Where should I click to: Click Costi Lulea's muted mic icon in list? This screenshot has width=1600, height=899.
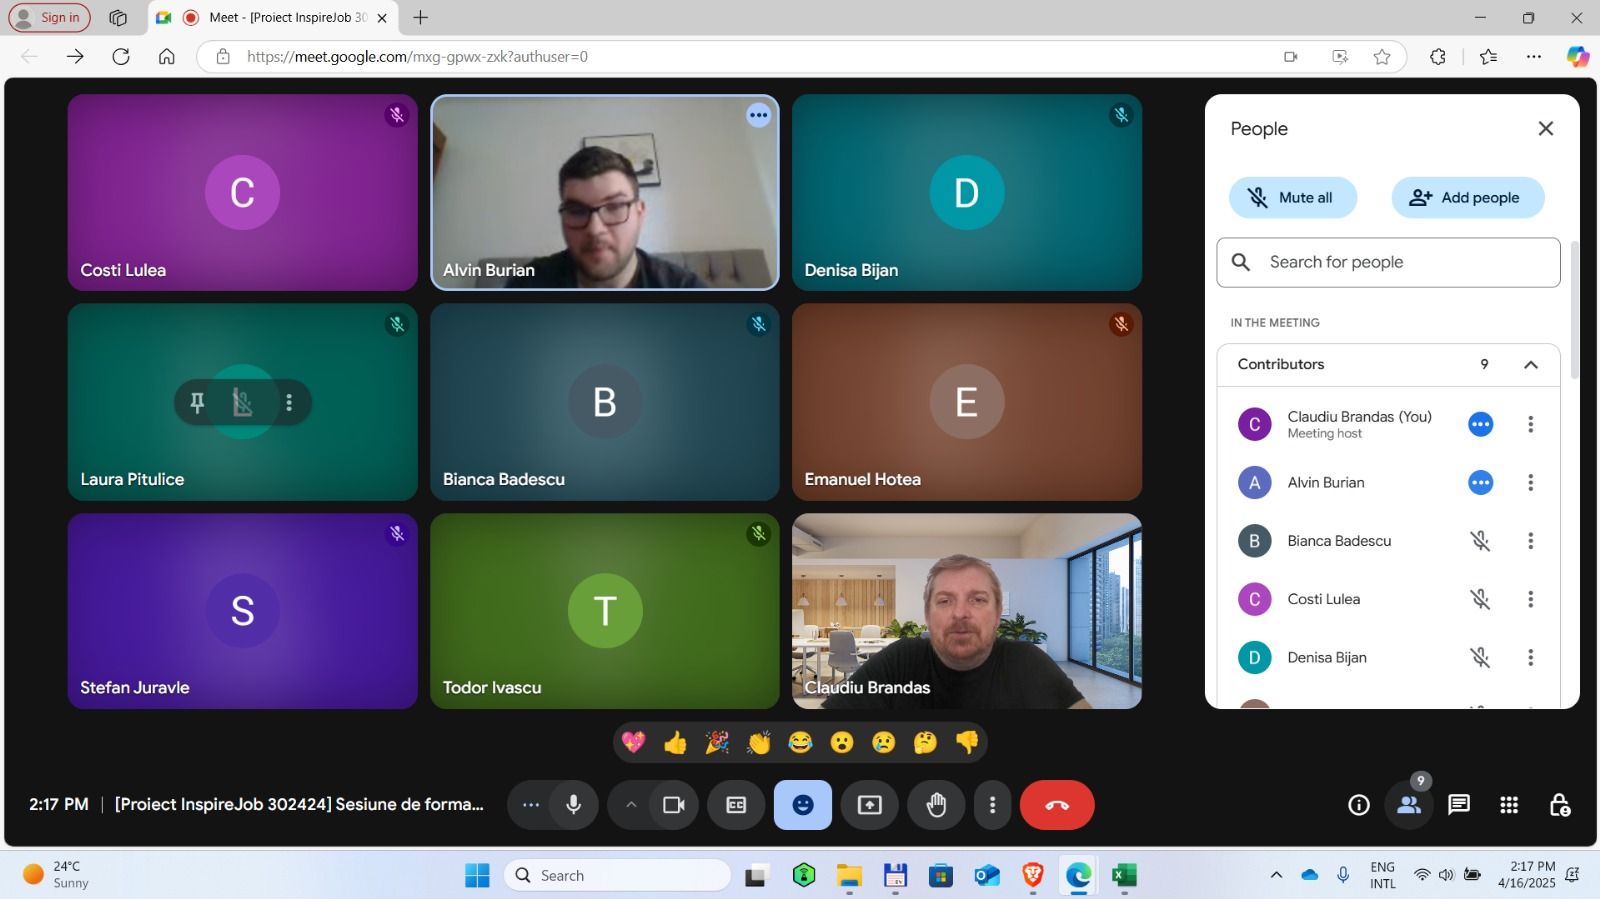point(1480,599)
